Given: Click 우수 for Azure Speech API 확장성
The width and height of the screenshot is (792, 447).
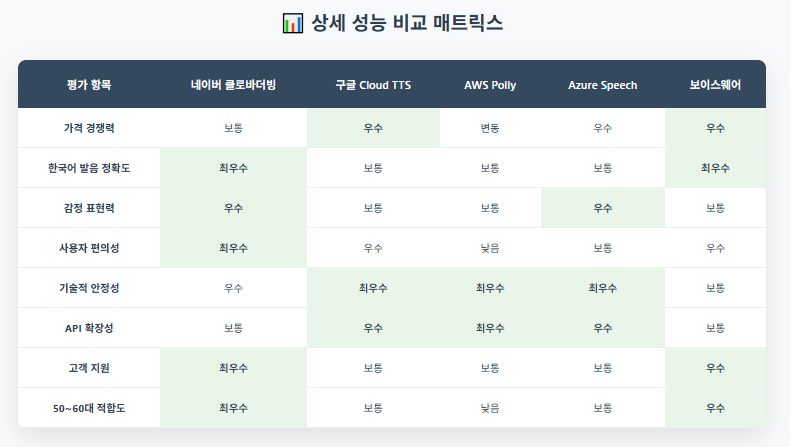Looking at the screenshot, I should 603,328.
